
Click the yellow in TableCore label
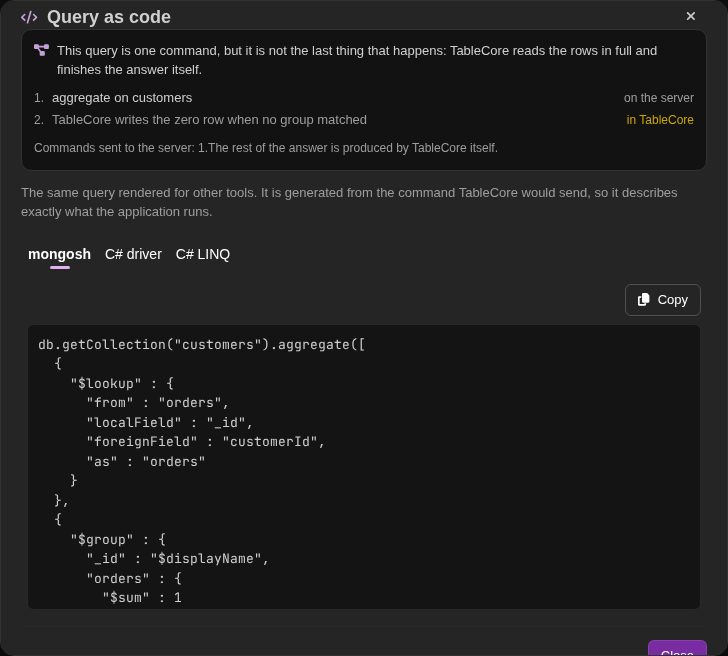coord(660,120)
